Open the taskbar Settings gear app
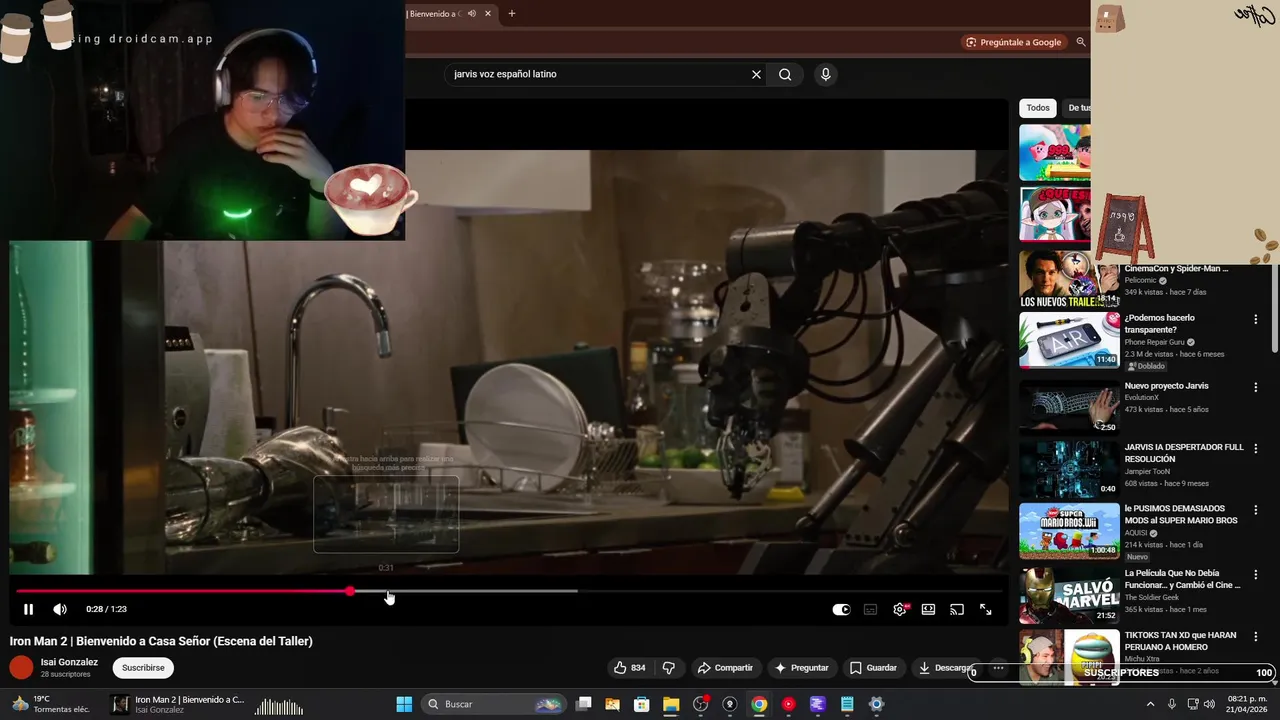This screenshot has height=720, width=1280. pos(876,704)
